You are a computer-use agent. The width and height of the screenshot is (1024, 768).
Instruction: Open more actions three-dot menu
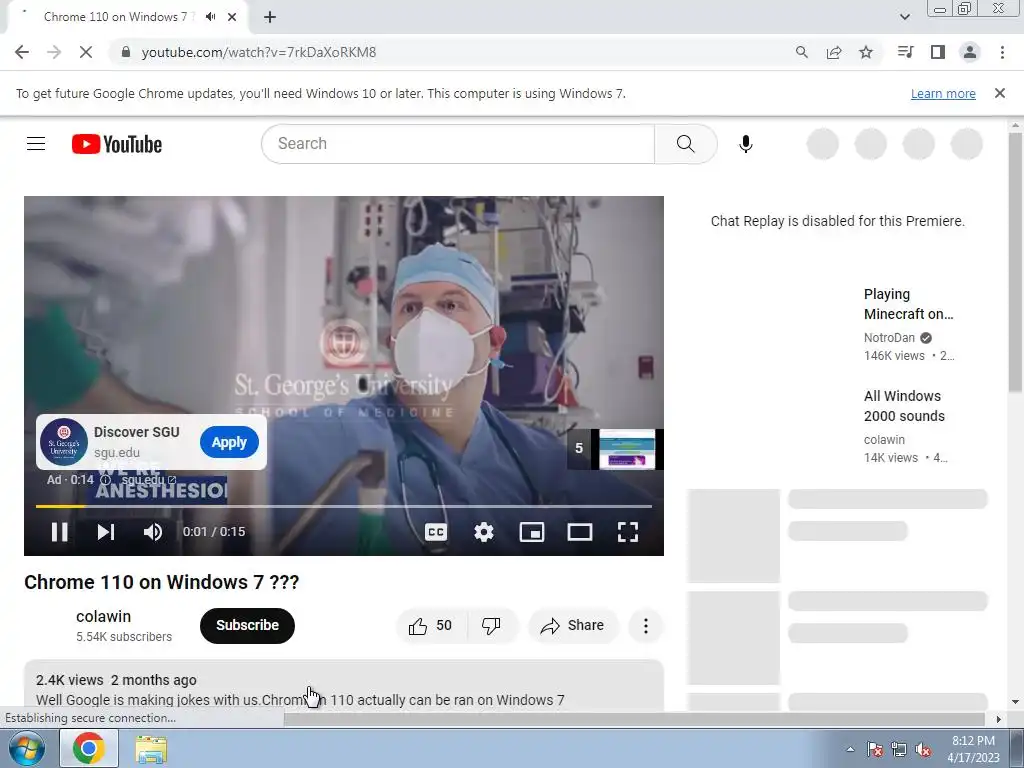tap(646, 626)
